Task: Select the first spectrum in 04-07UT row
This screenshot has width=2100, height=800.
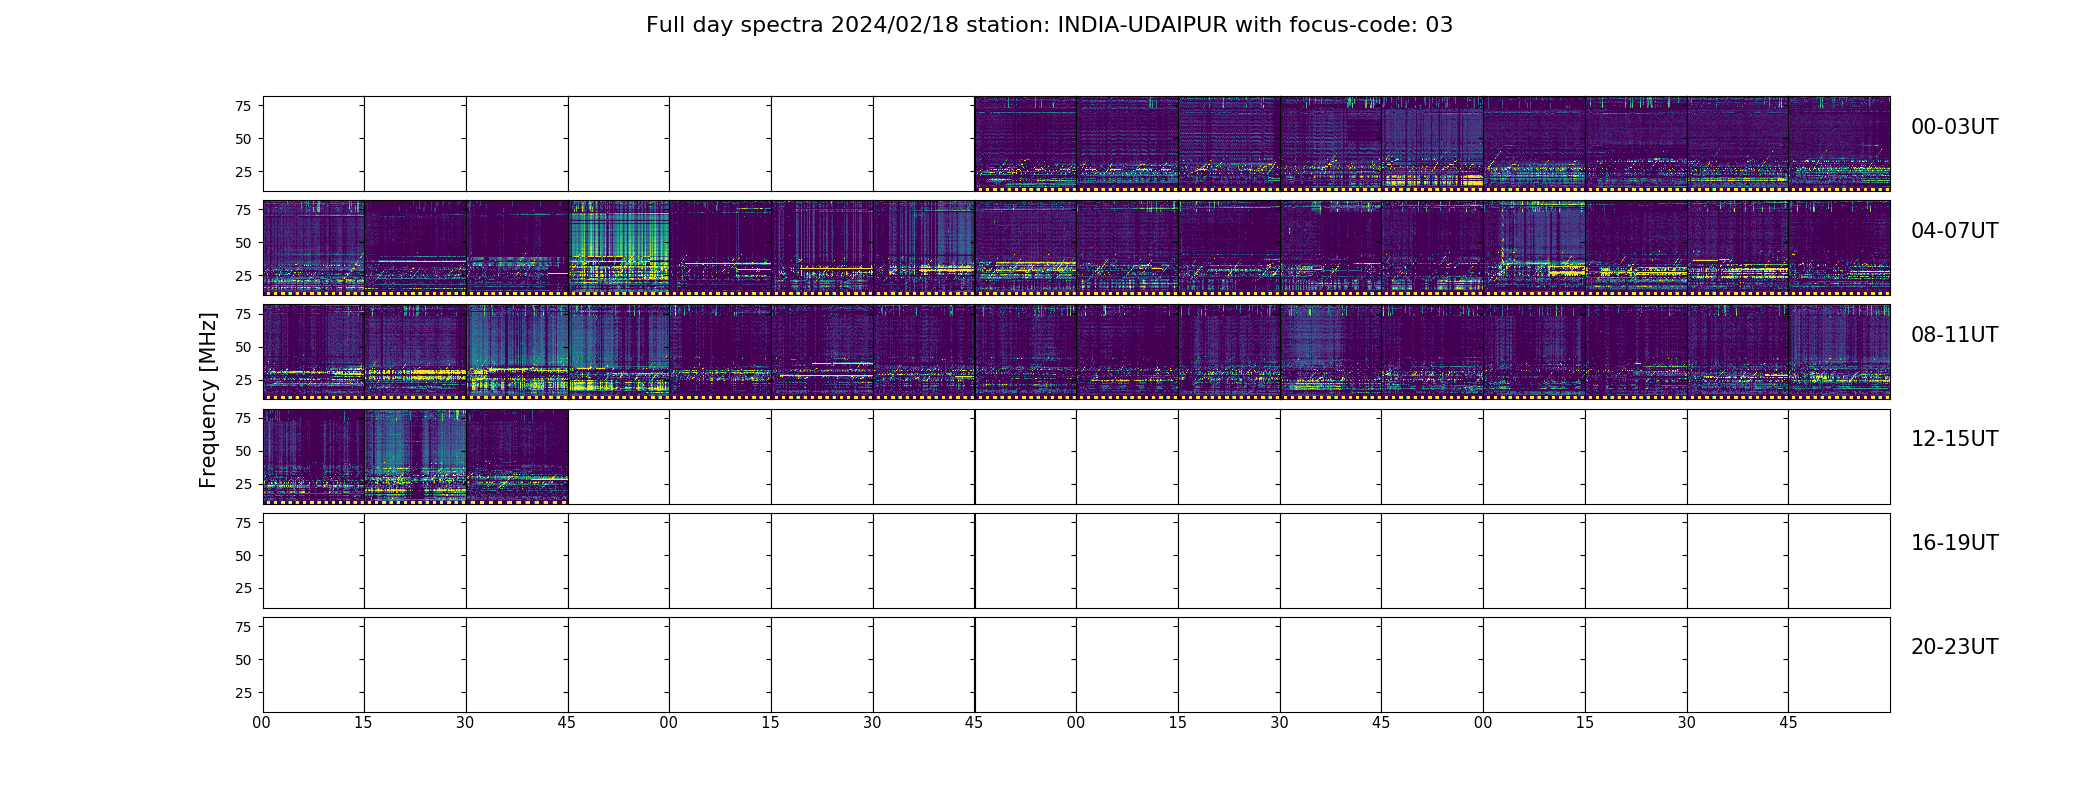Action: click(314, 247)
